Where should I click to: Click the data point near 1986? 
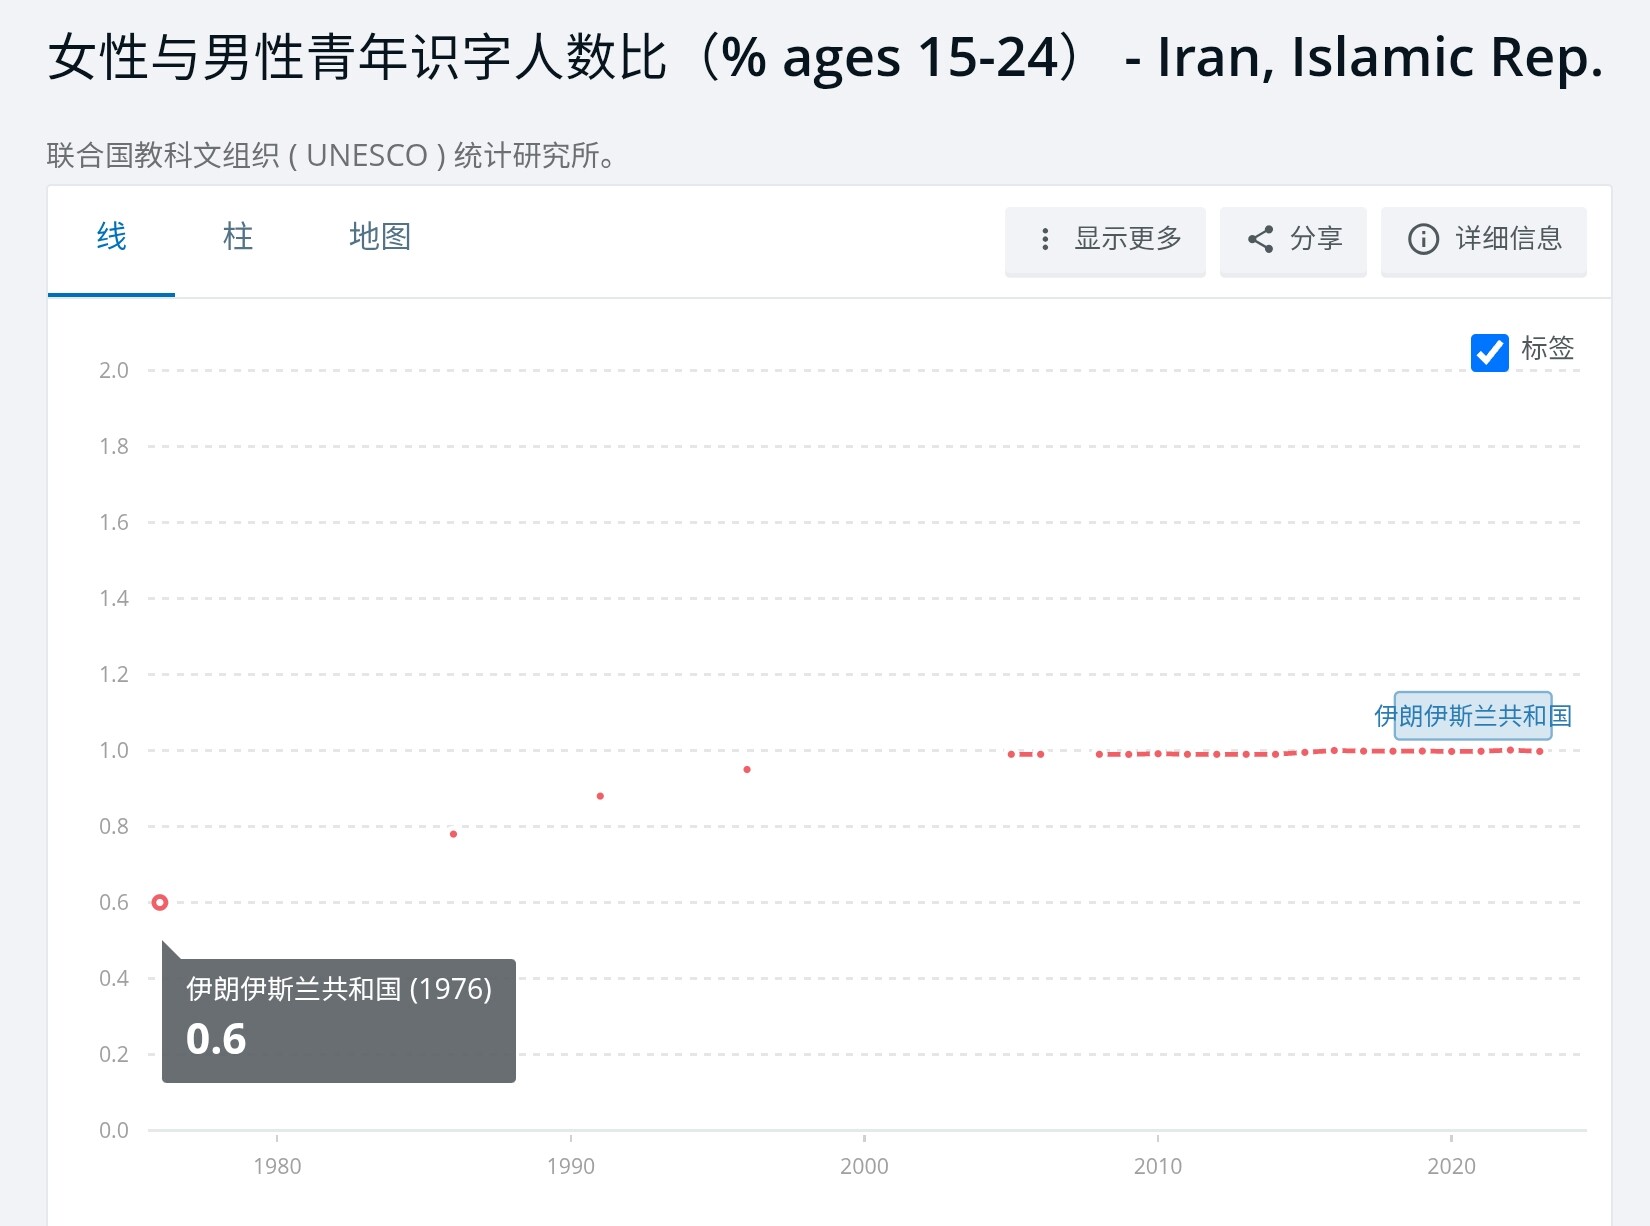pyautogui.click(x=454, y=834)
